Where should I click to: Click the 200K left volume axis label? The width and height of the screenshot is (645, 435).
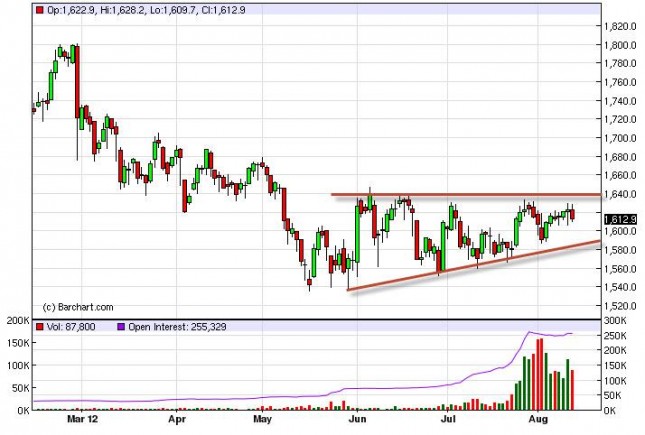(19, 321)
